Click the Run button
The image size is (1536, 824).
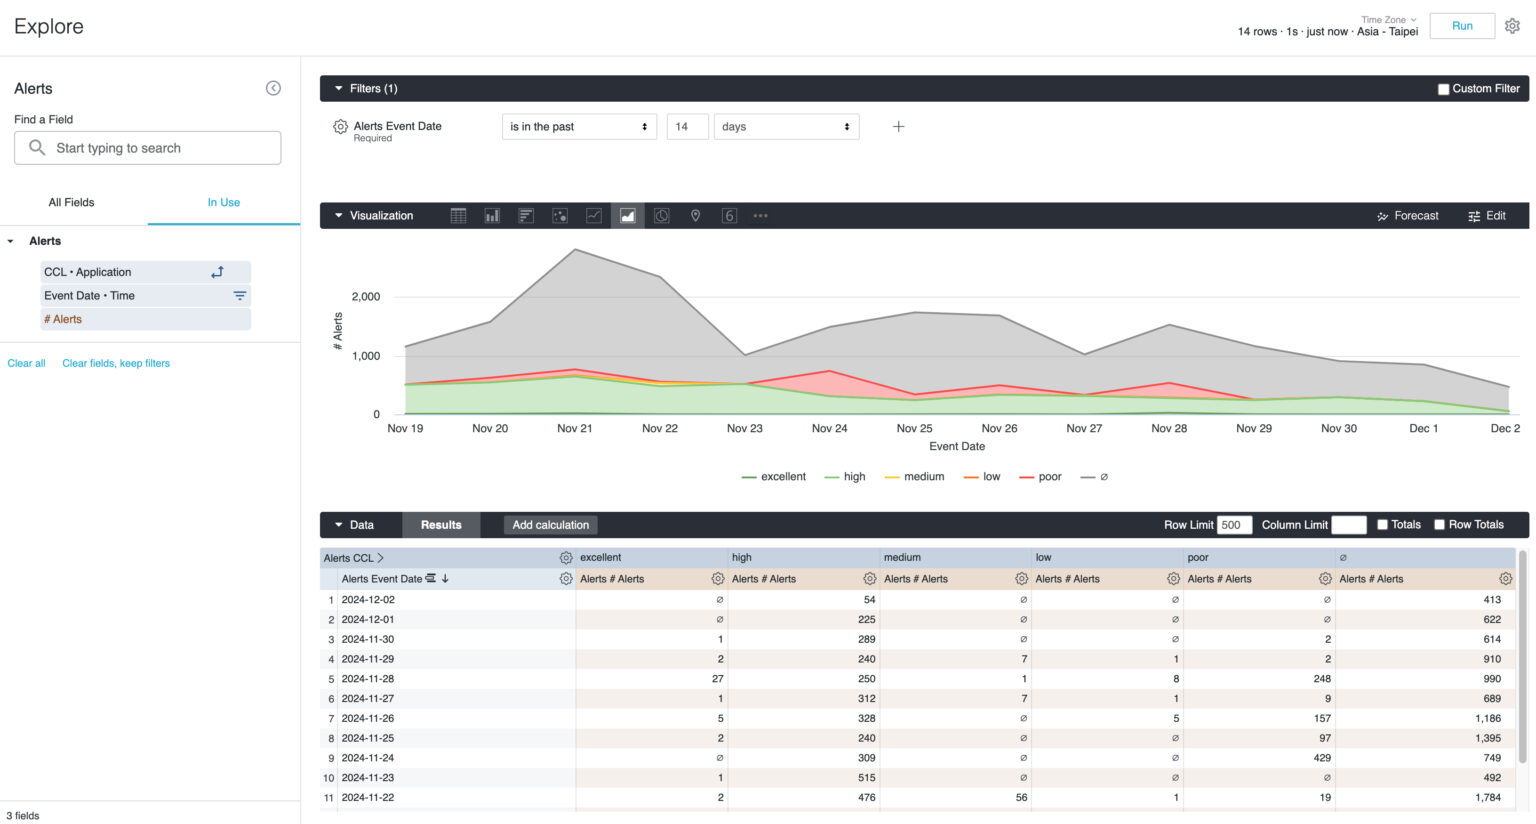[1462, 26]
